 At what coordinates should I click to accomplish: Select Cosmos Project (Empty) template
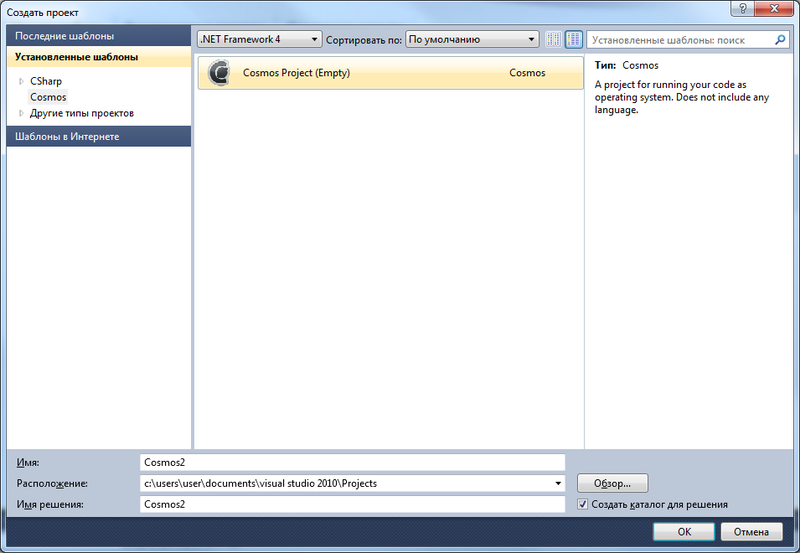390,73
